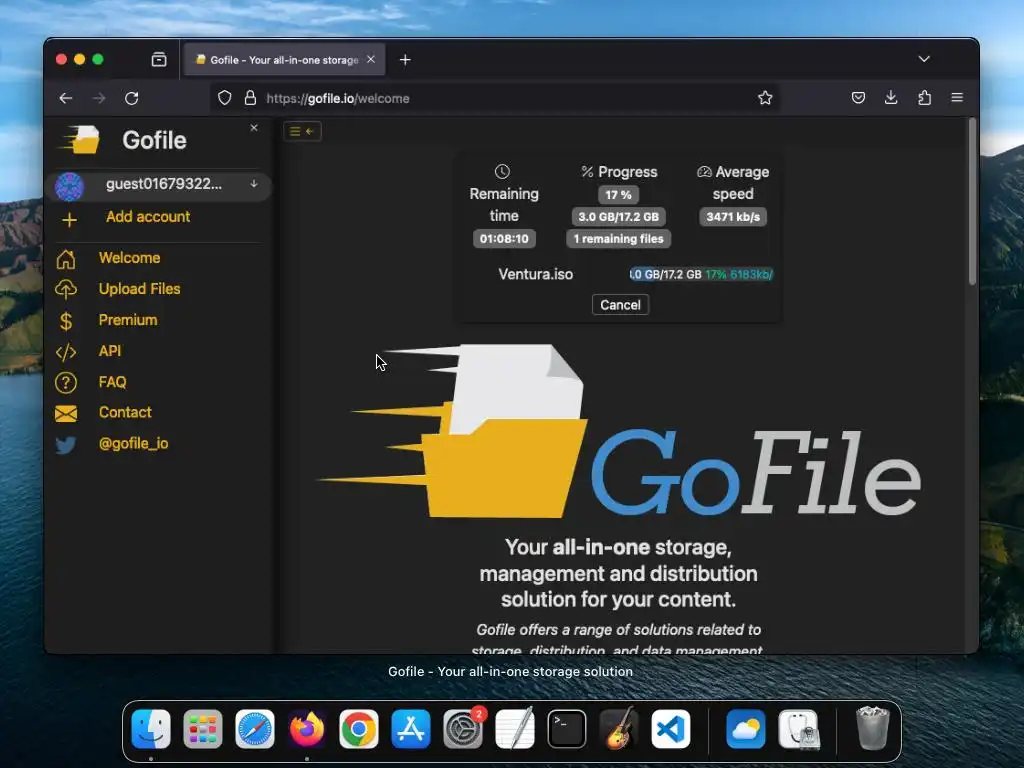Expand the guest01679322 account dropdown arrow
1024x768 pixels.
point(254,184)
